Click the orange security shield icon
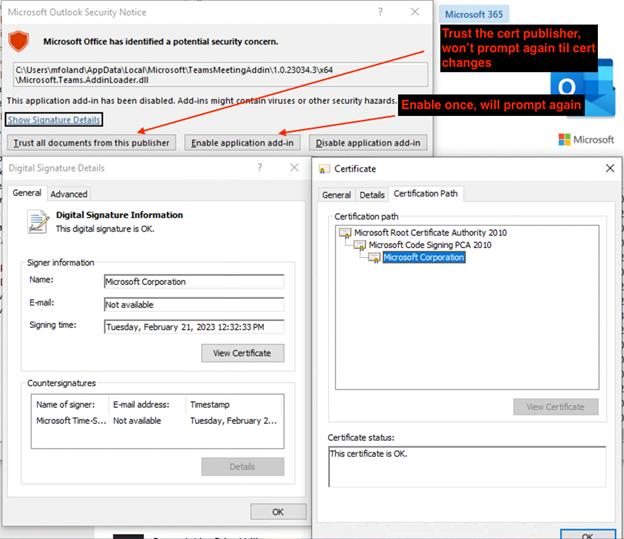Screen dimensions: 624x539 tap(19, 41)
